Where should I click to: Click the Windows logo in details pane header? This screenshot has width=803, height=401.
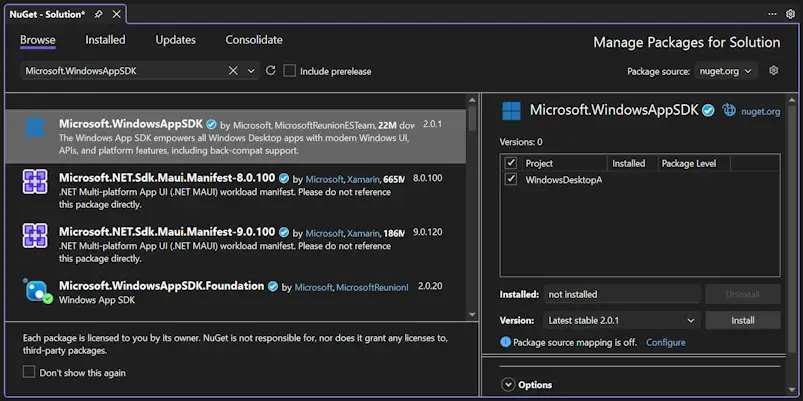[511, 111]
